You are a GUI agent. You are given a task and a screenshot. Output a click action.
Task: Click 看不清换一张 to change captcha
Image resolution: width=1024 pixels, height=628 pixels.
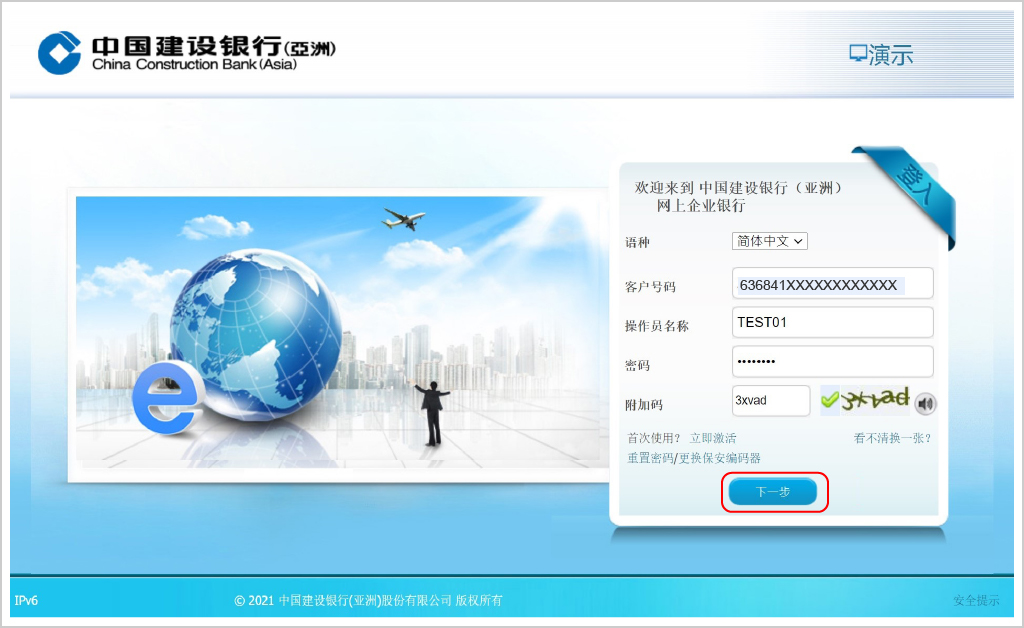point(892,438)
